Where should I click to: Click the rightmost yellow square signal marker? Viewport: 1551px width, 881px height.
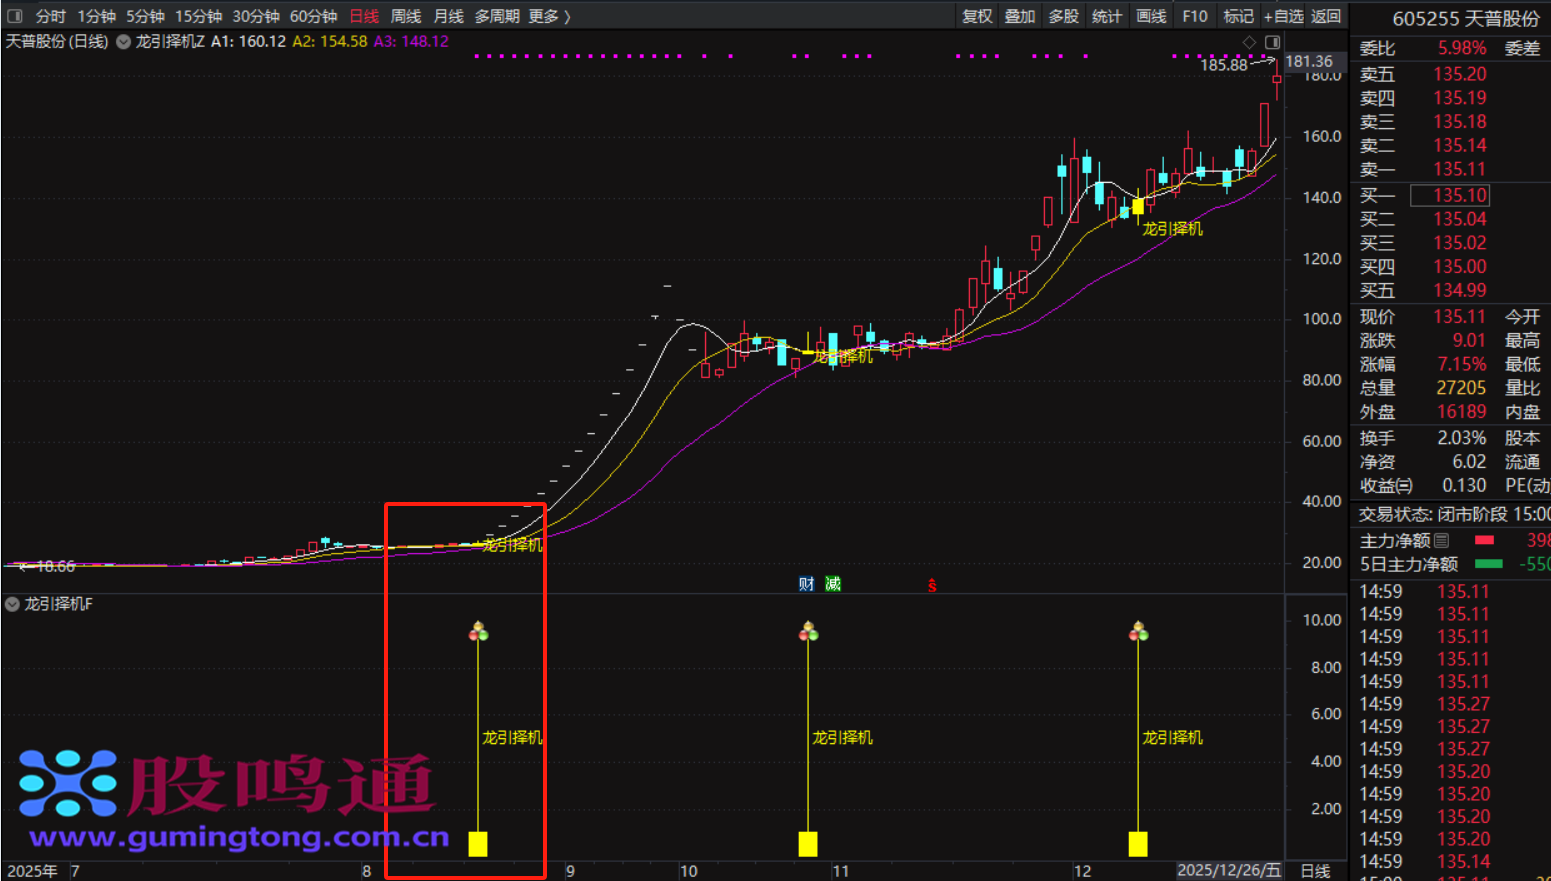tap(1138, 844)
